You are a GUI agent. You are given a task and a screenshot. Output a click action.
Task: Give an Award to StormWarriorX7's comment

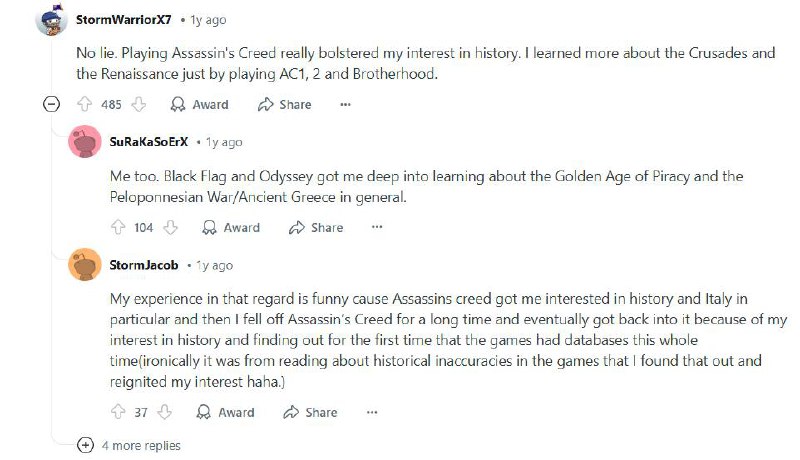coord(199,105)
